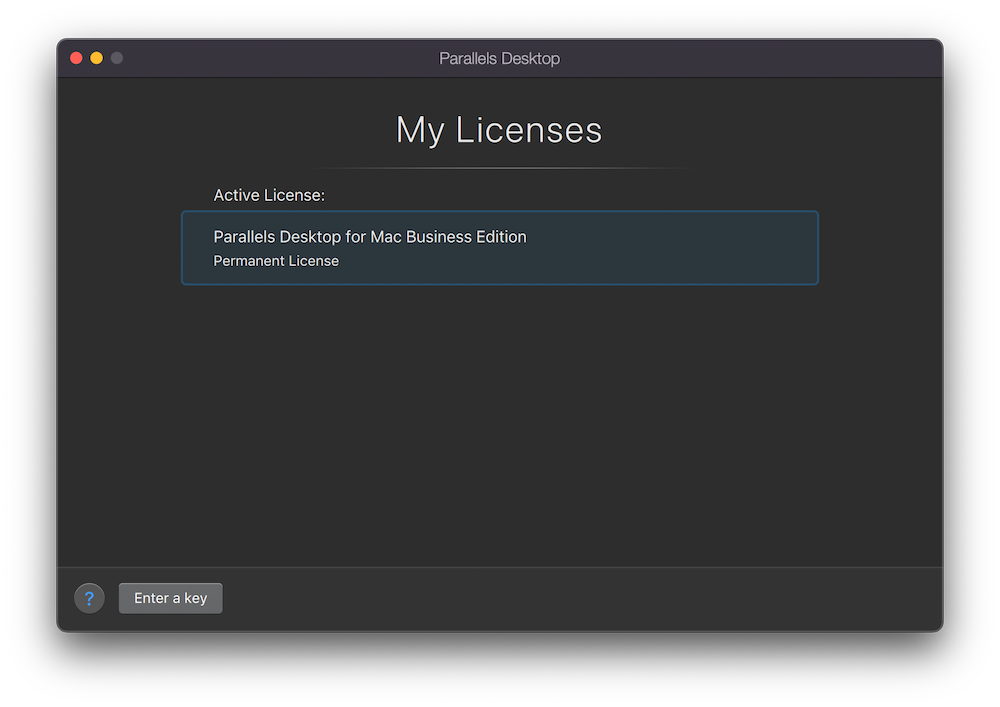Click the My Licenses heading
Screen dimensions: 1000x707
tap(499, 130)
